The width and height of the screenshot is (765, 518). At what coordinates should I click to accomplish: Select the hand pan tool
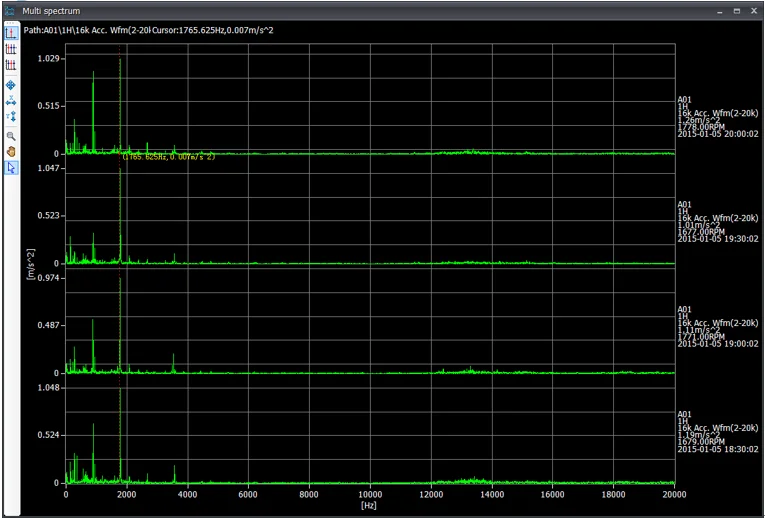(x=11, y=151)
